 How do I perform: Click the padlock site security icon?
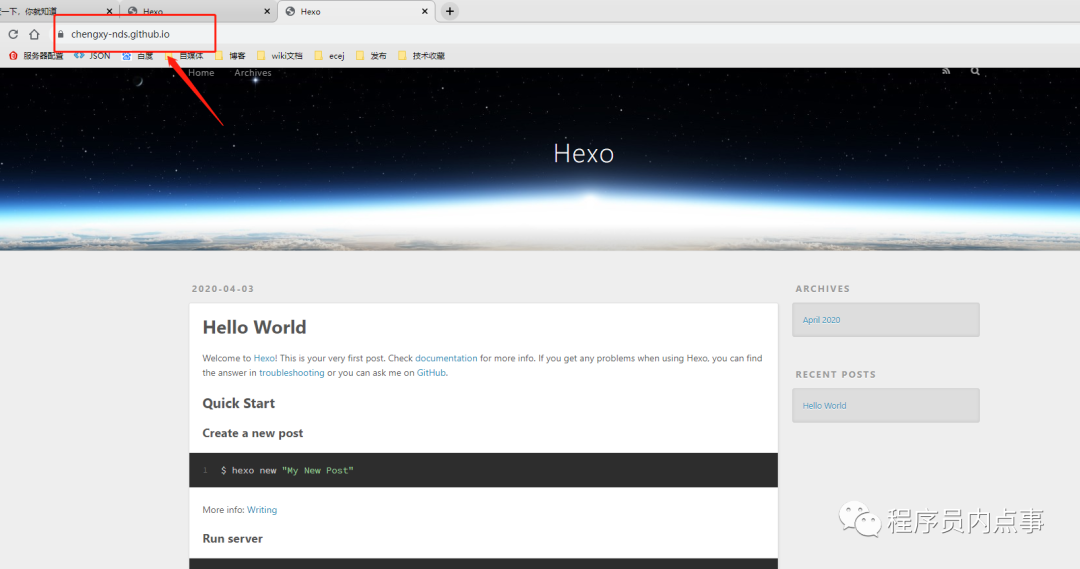click(x=61, y=34)
